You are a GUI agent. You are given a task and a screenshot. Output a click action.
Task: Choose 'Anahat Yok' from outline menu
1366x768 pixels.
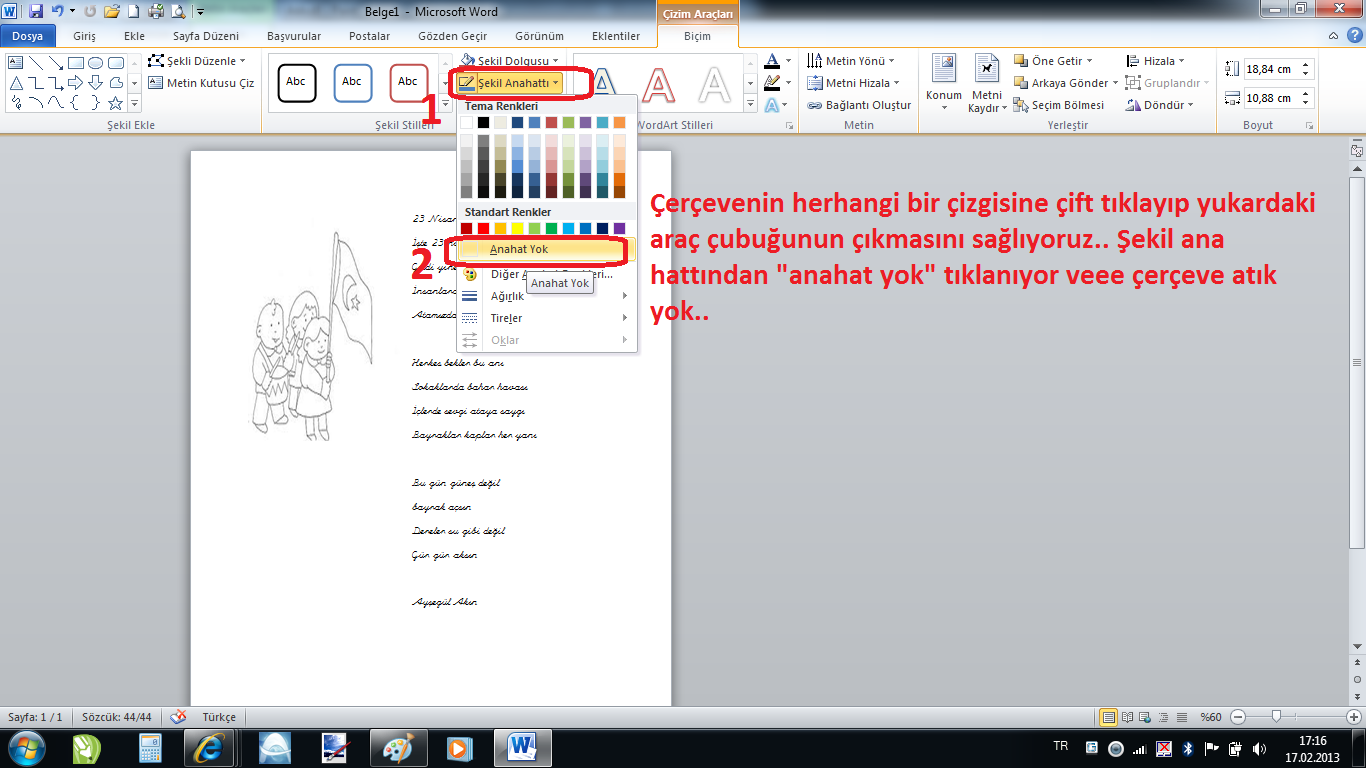tap(518, 250)
